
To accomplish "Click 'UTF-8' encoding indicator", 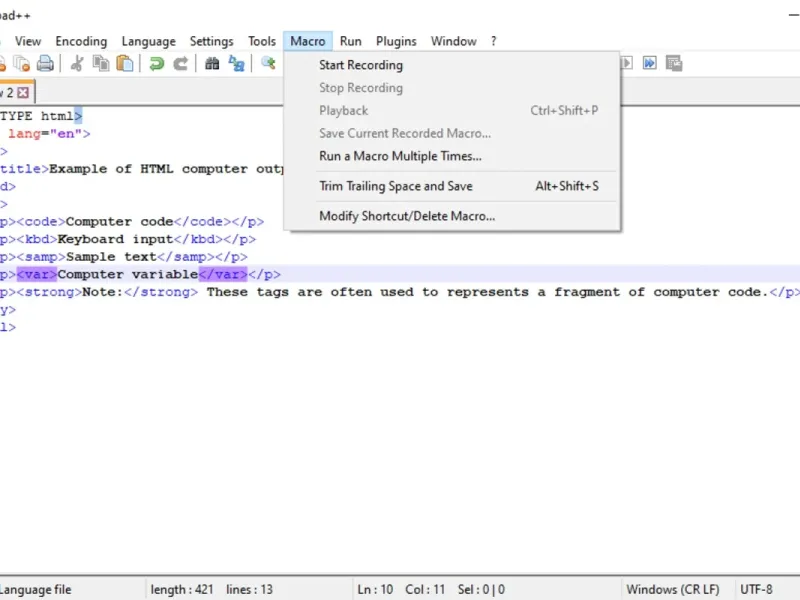I will [x=756, y=590].
